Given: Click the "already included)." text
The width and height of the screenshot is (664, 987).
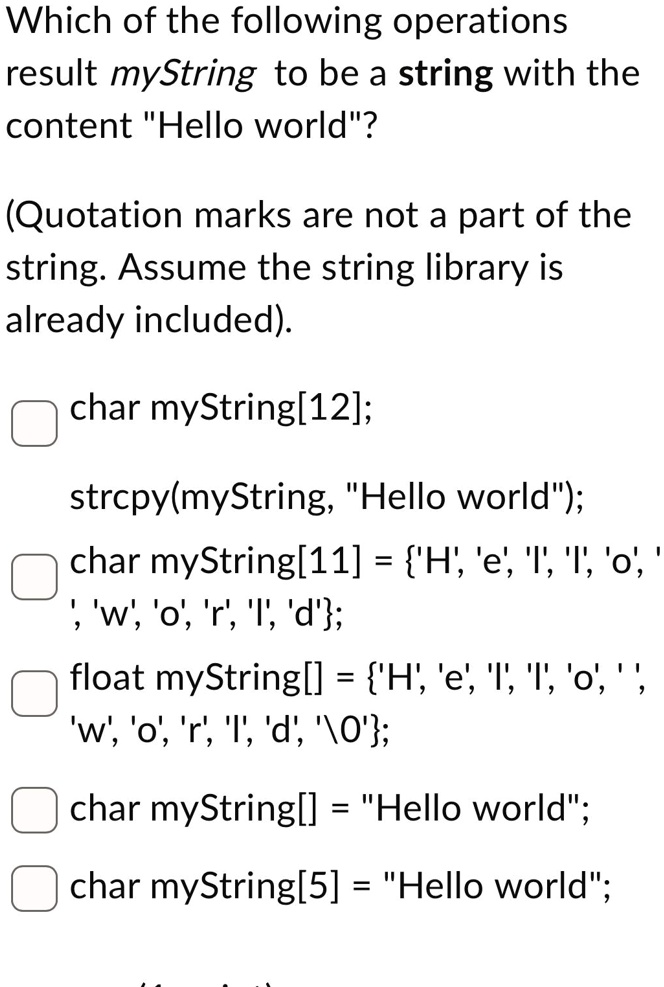Looking at the screenshot, I should coord(149,320).
